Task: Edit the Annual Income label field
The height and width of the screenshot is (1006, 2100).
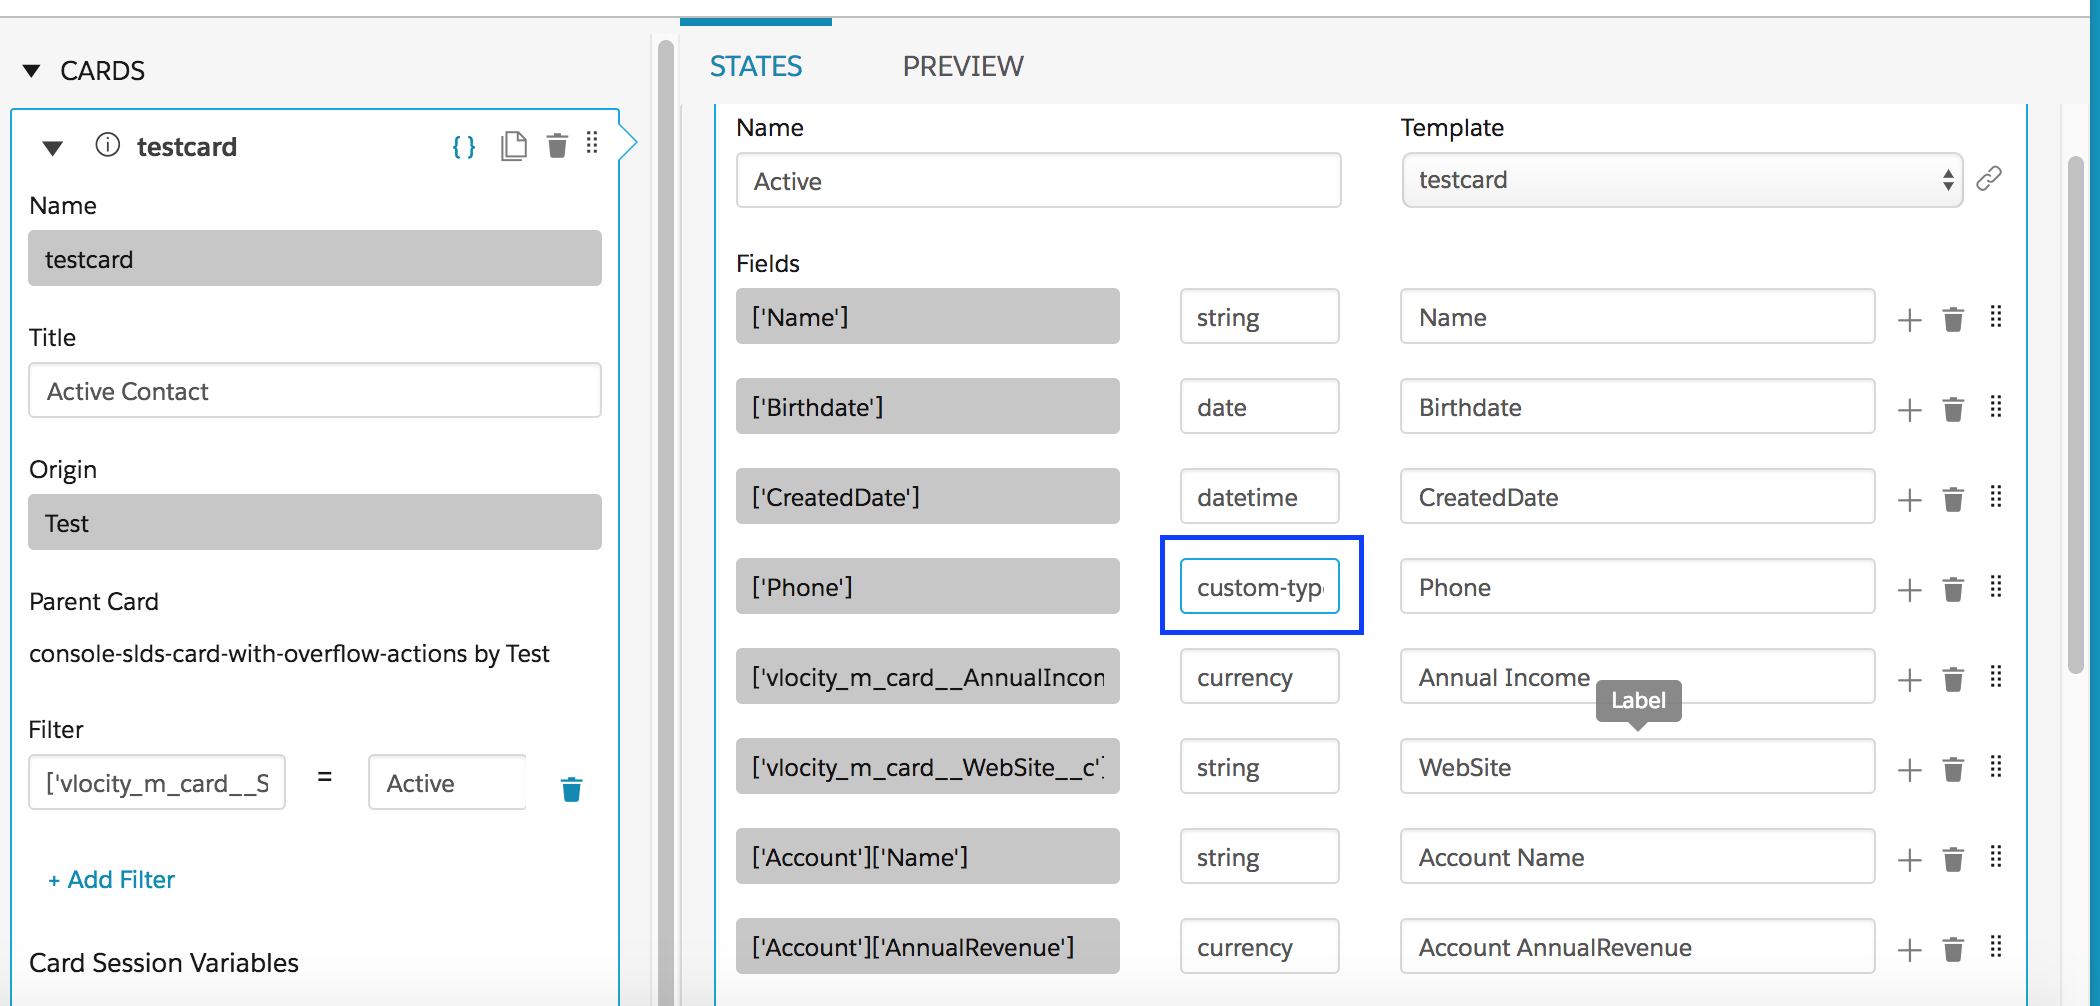Action: click(x=1637, y=676)
